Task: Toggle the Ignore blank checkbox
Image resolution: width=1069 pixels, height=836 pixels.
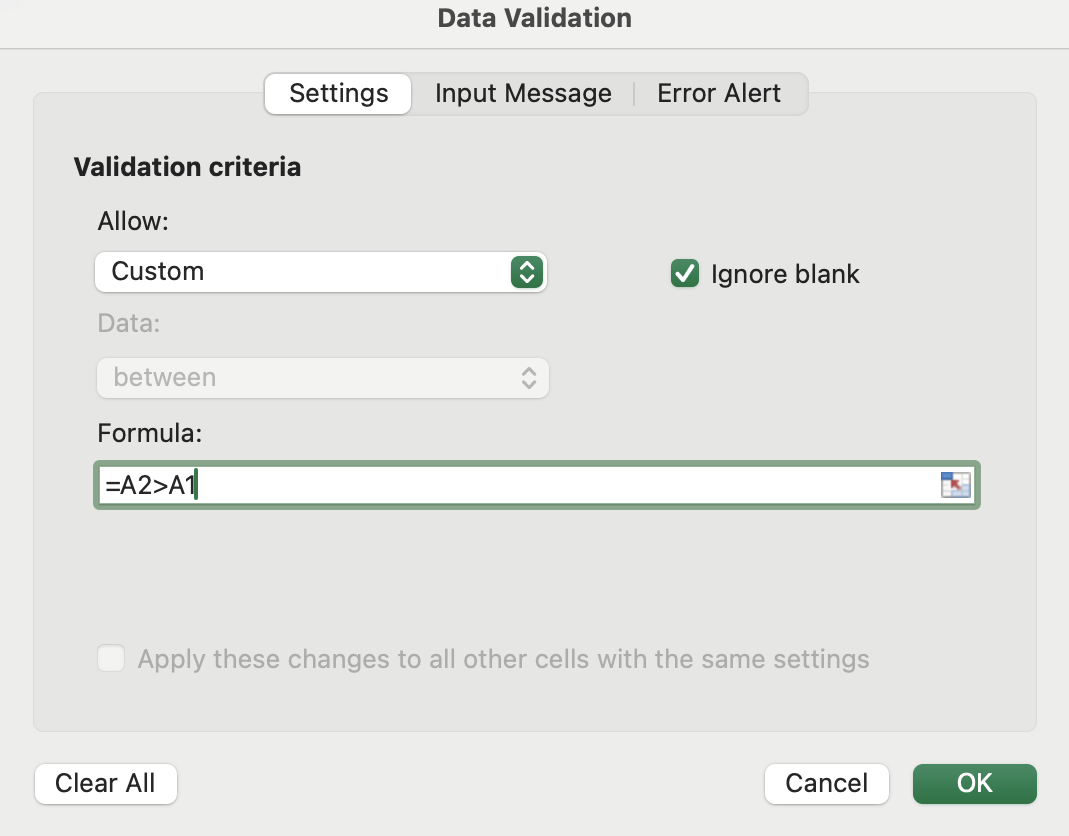Action: (x=684, y=273)
